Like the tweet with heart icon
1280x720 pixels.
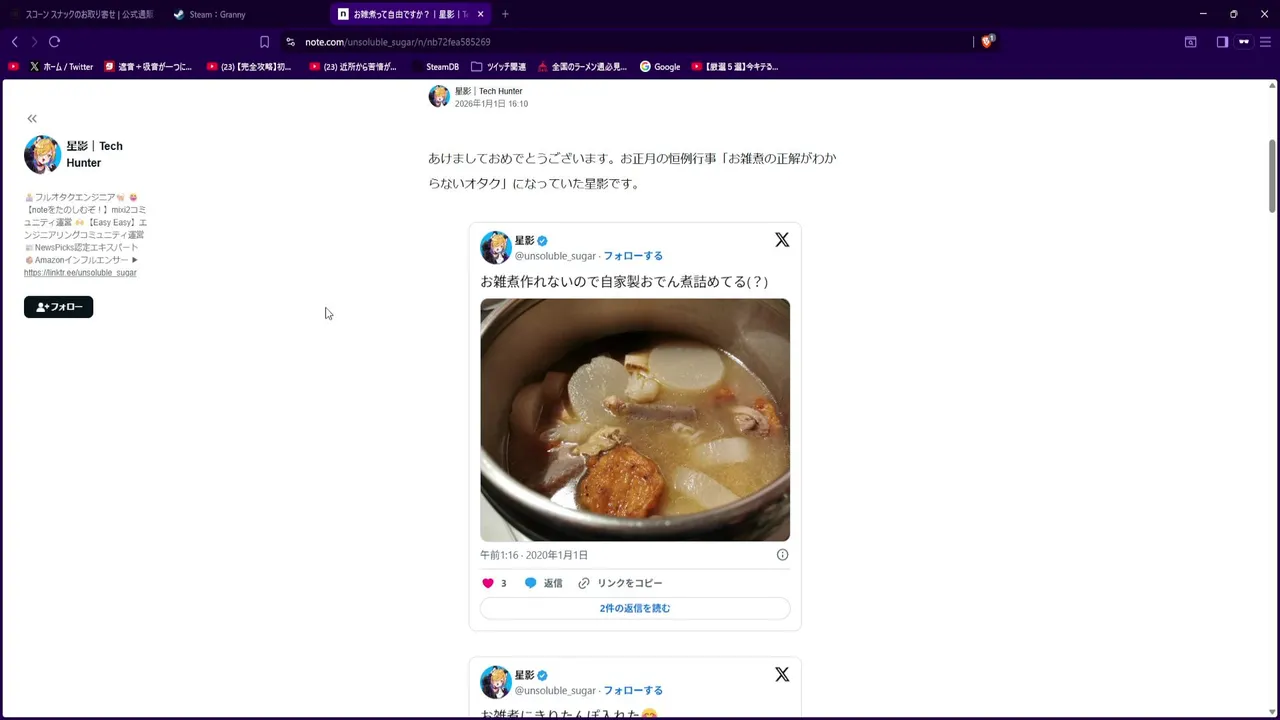coord(488,583)
